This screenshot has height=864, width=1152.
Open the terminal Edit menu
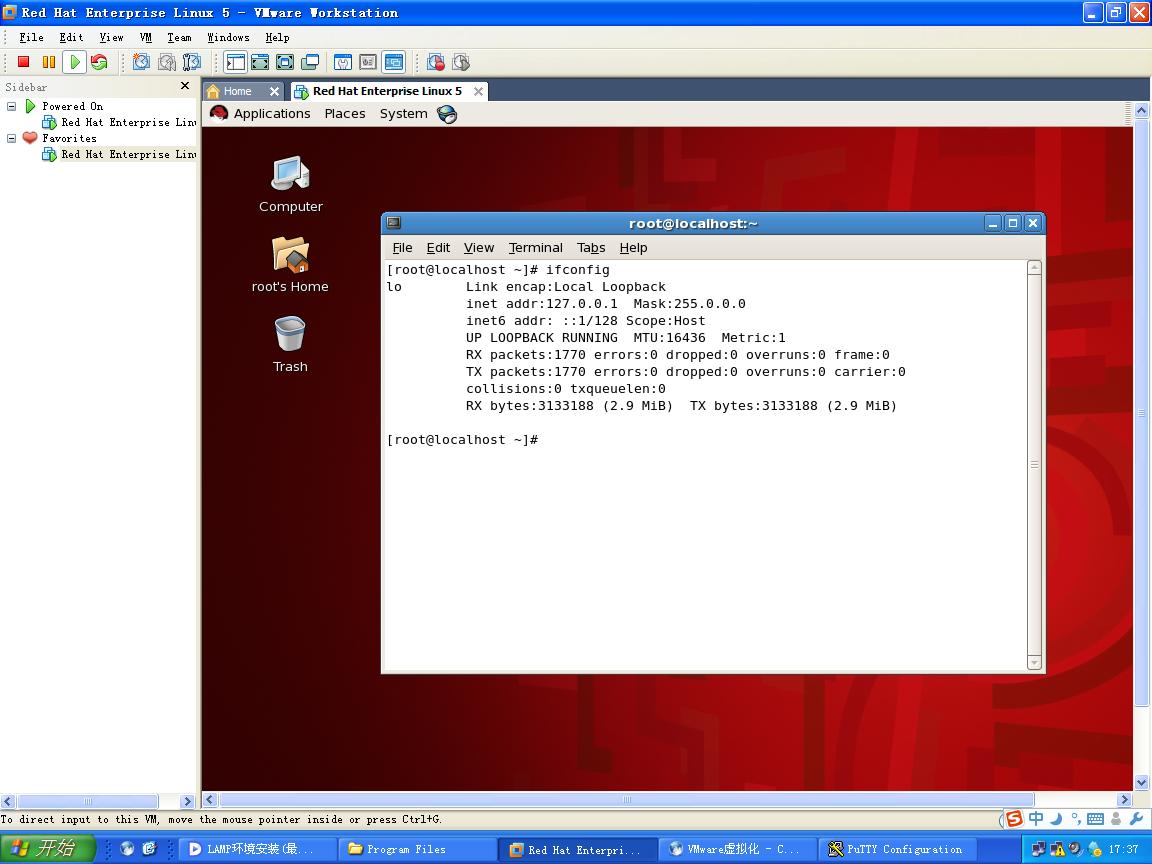point(438,248)
